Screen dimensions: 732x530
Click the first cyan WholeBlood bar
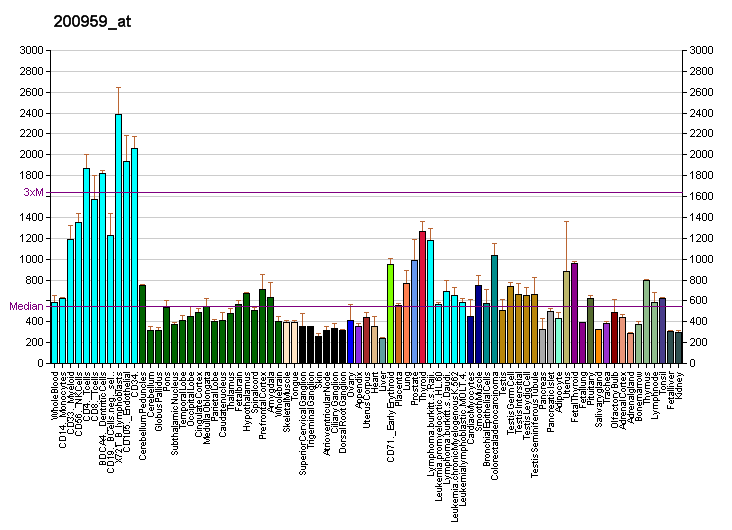coord(54,332)
